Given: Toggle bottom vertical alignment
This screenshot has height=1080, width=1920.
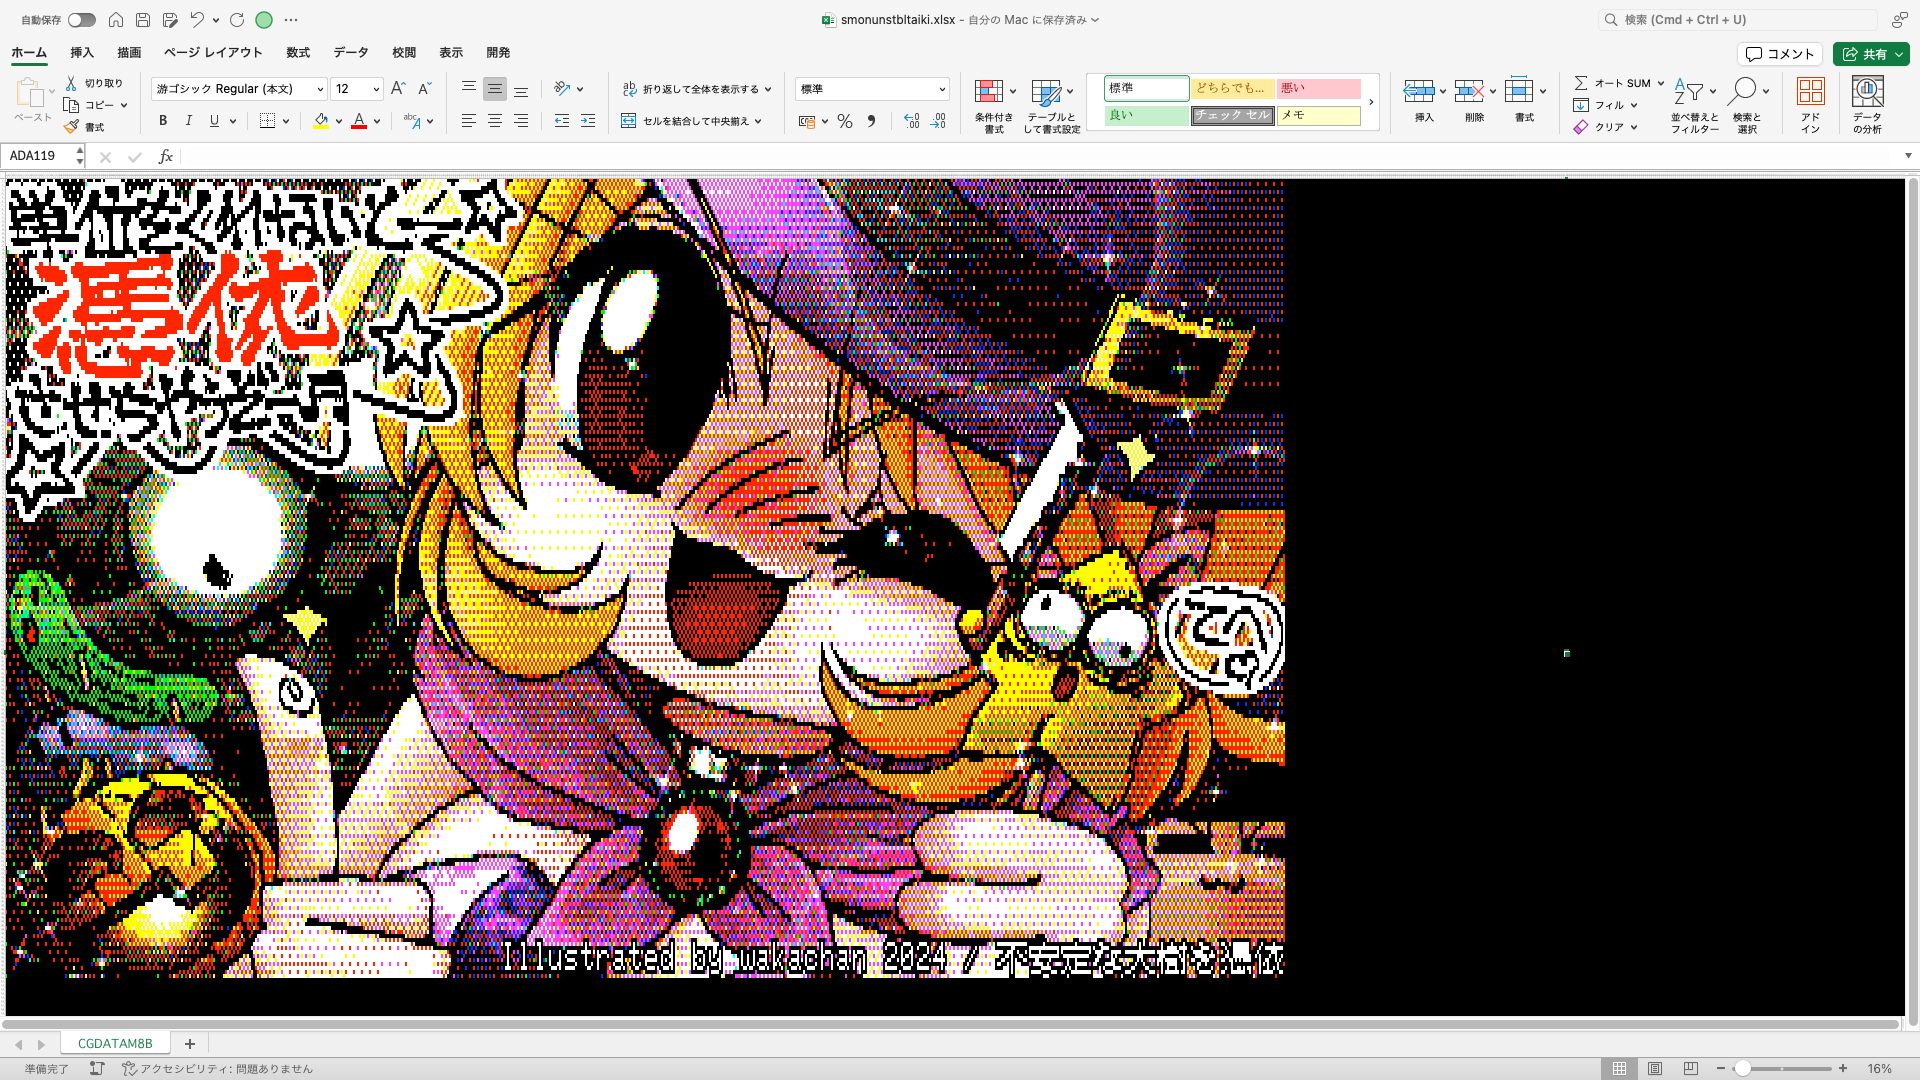Looking at the screenshot, I should tap(521, 89).
